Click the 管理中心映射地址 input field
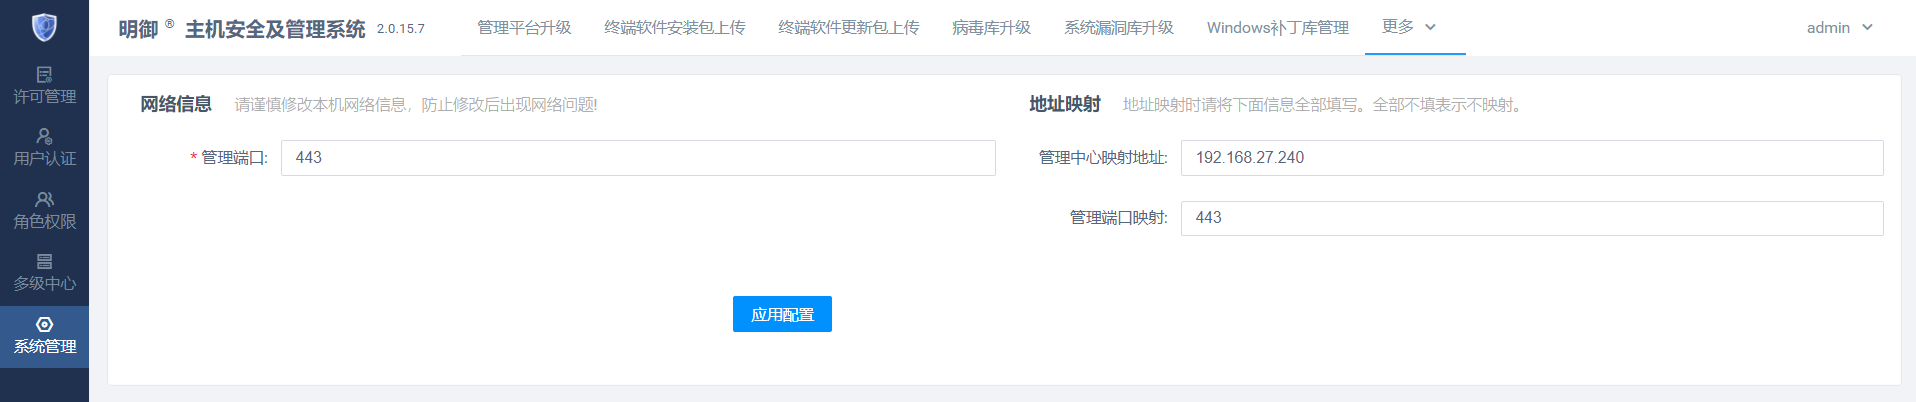 point(1532,158)
